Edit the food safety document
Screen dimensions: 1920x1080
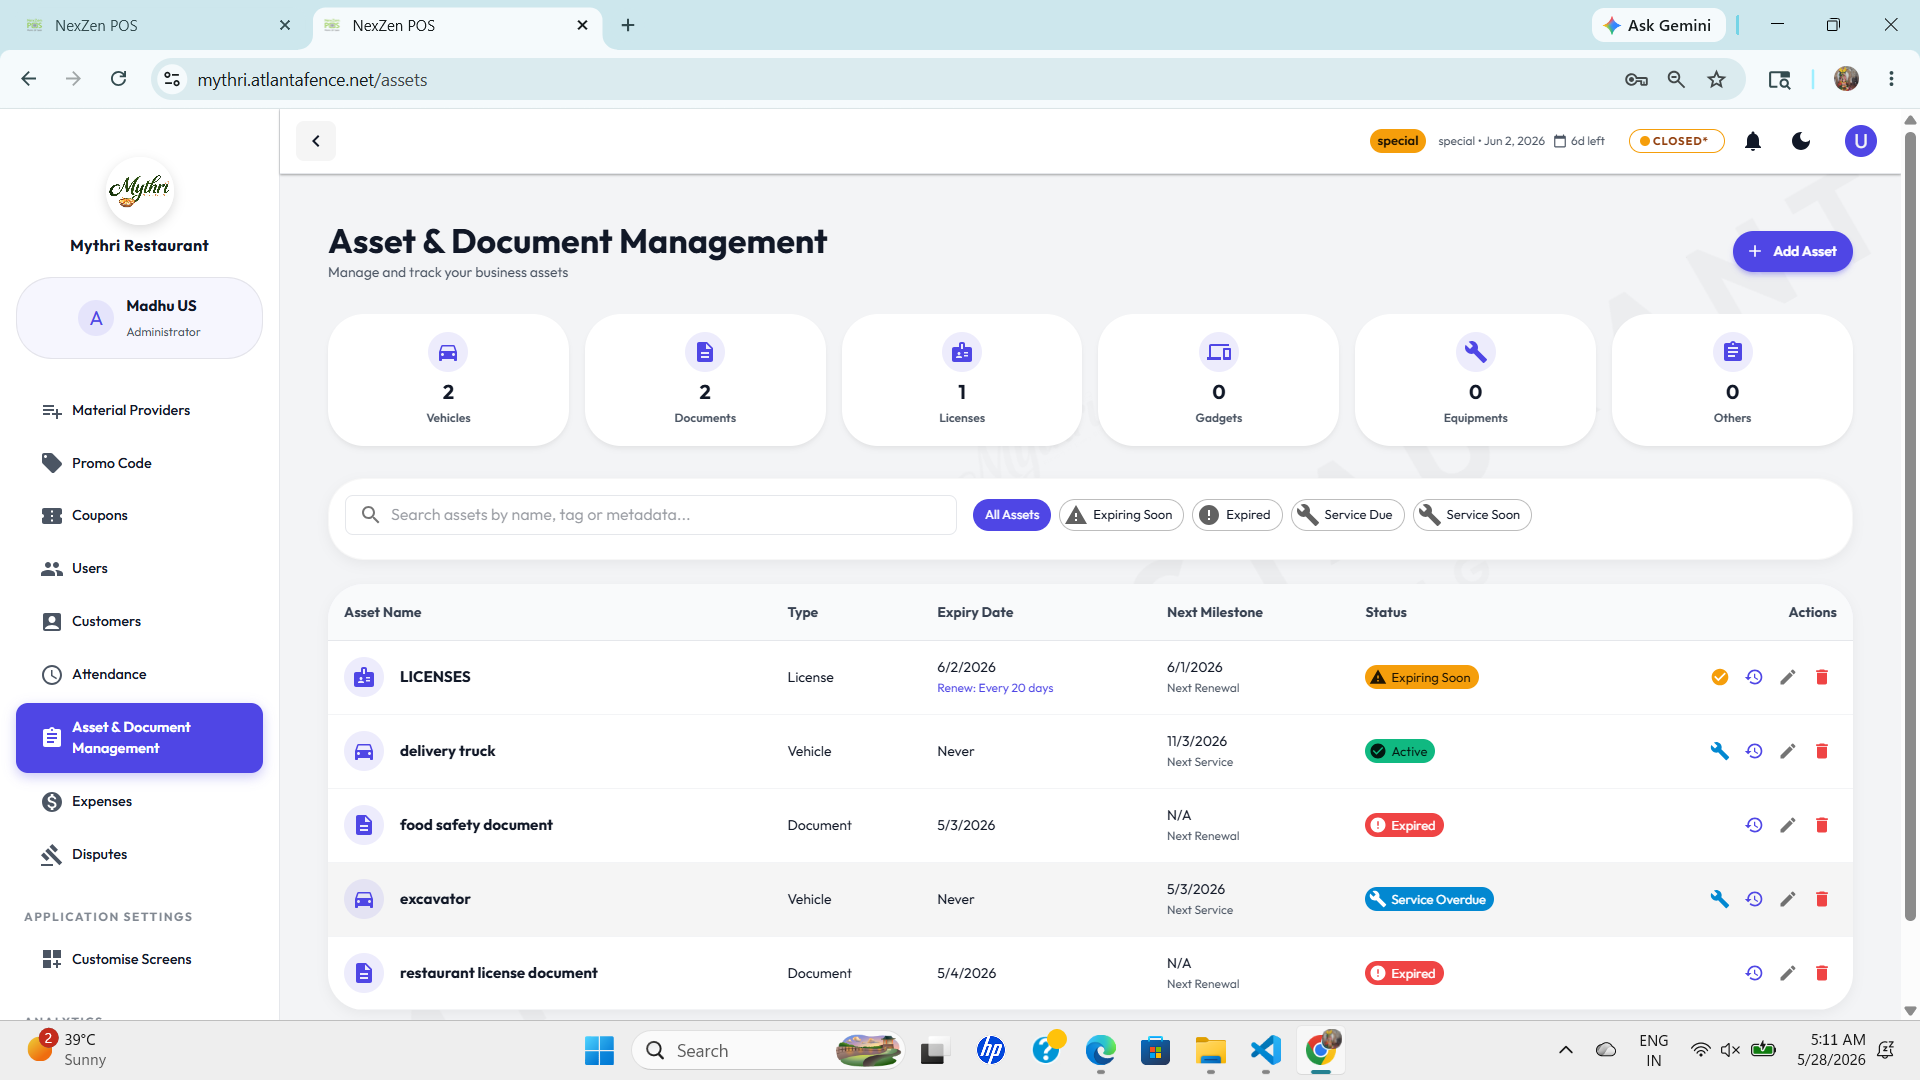click(1788, 825)
